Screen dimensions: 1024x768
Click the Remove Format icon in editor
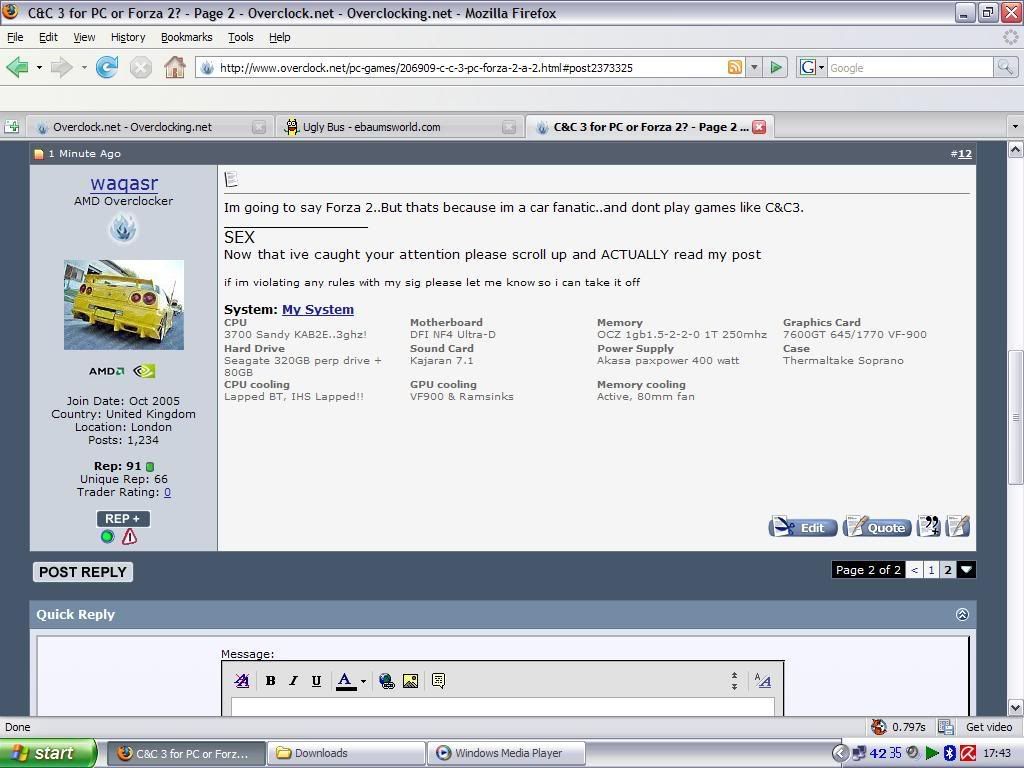(242, 681)
